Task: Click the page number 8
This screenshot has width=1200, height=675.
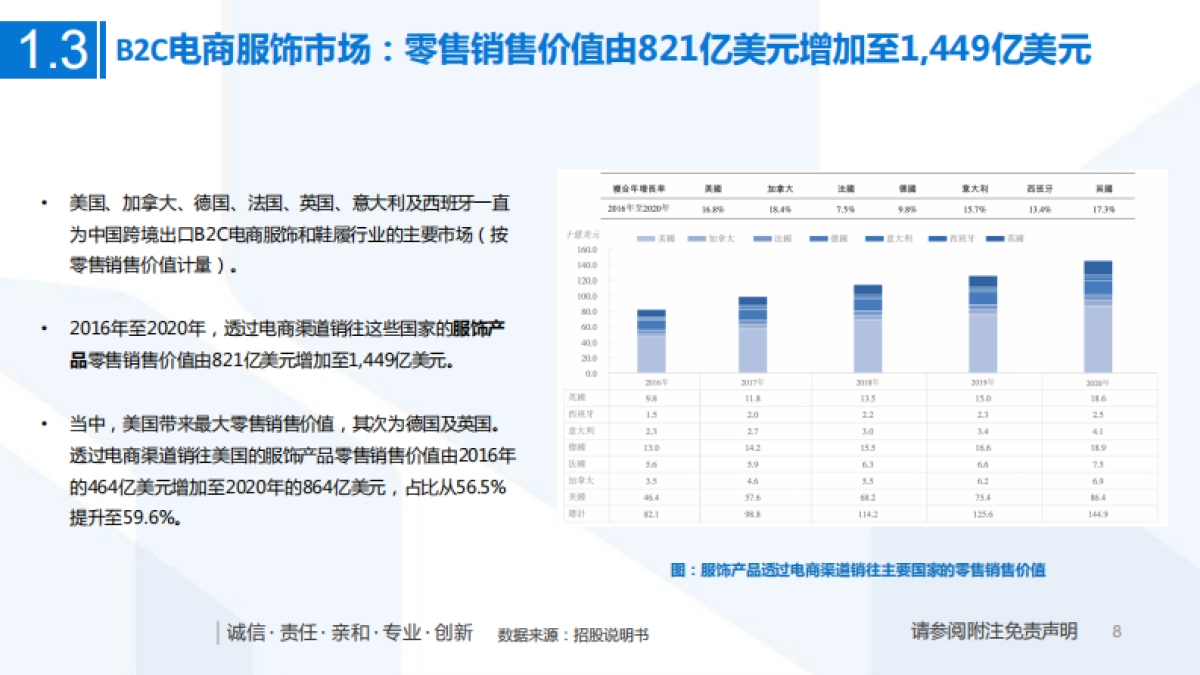Action: 1117,632
